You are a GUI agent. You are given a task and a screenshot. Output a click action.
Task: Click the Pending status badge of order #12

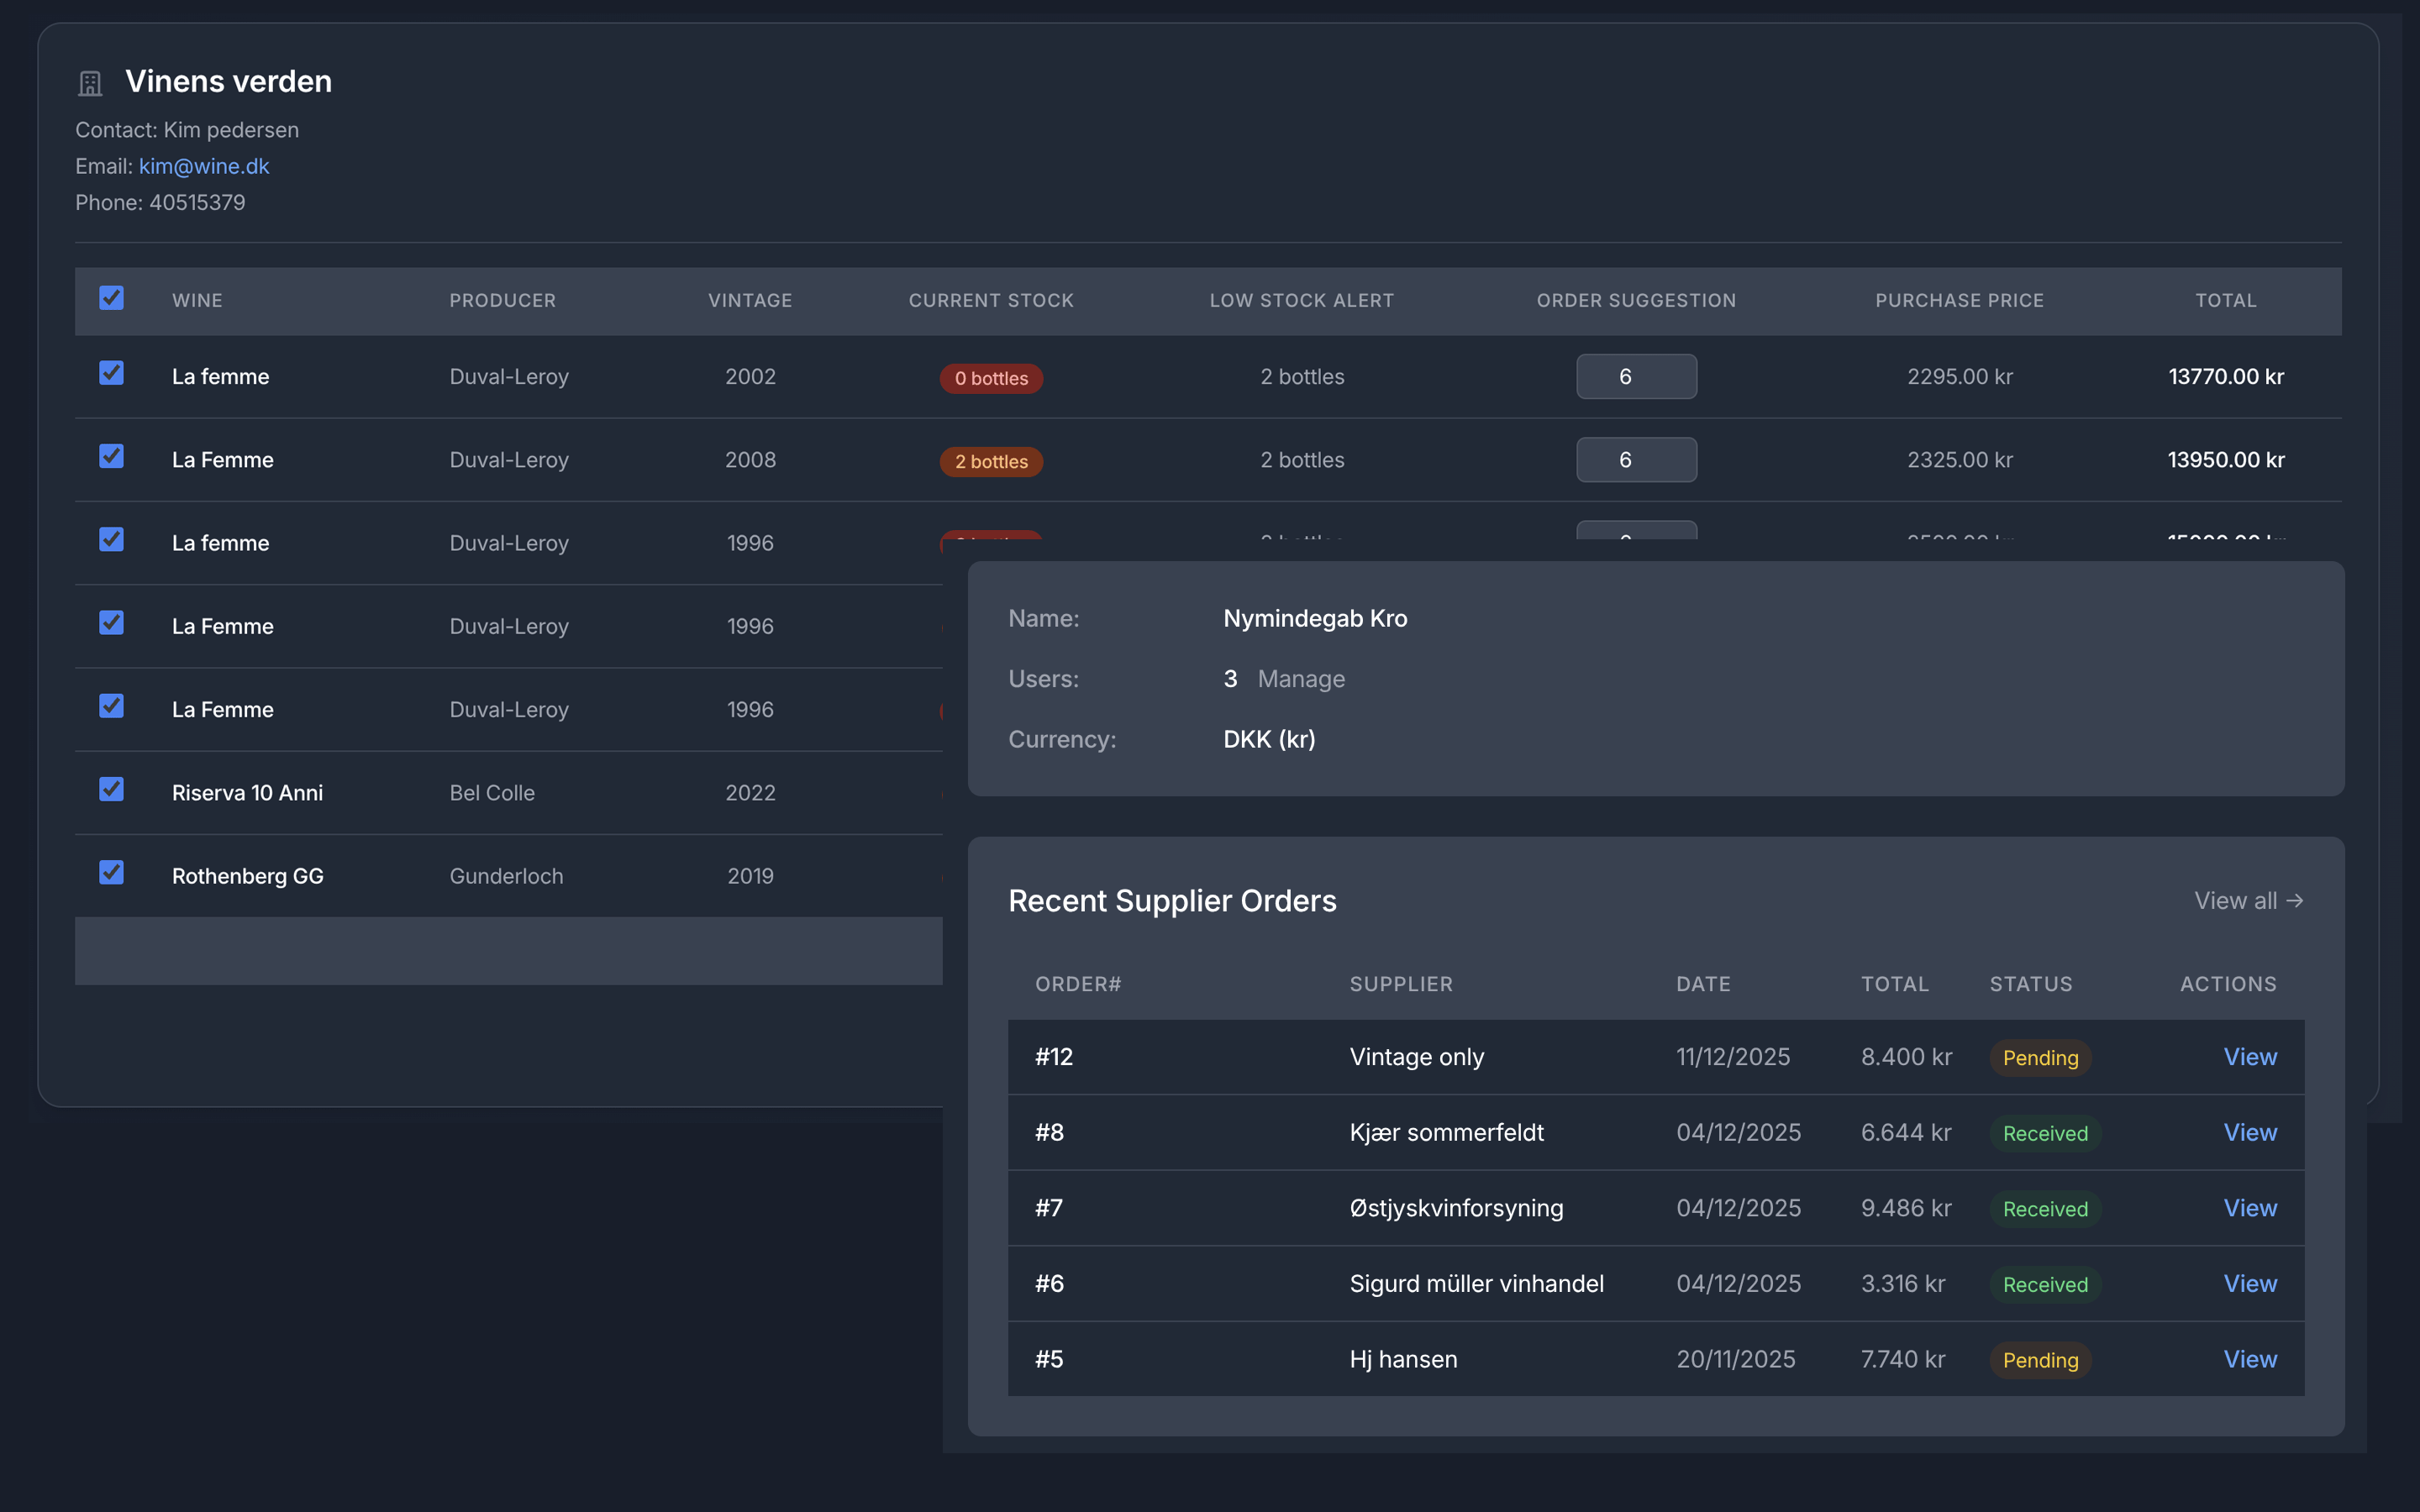(x=2040, y=1058)
